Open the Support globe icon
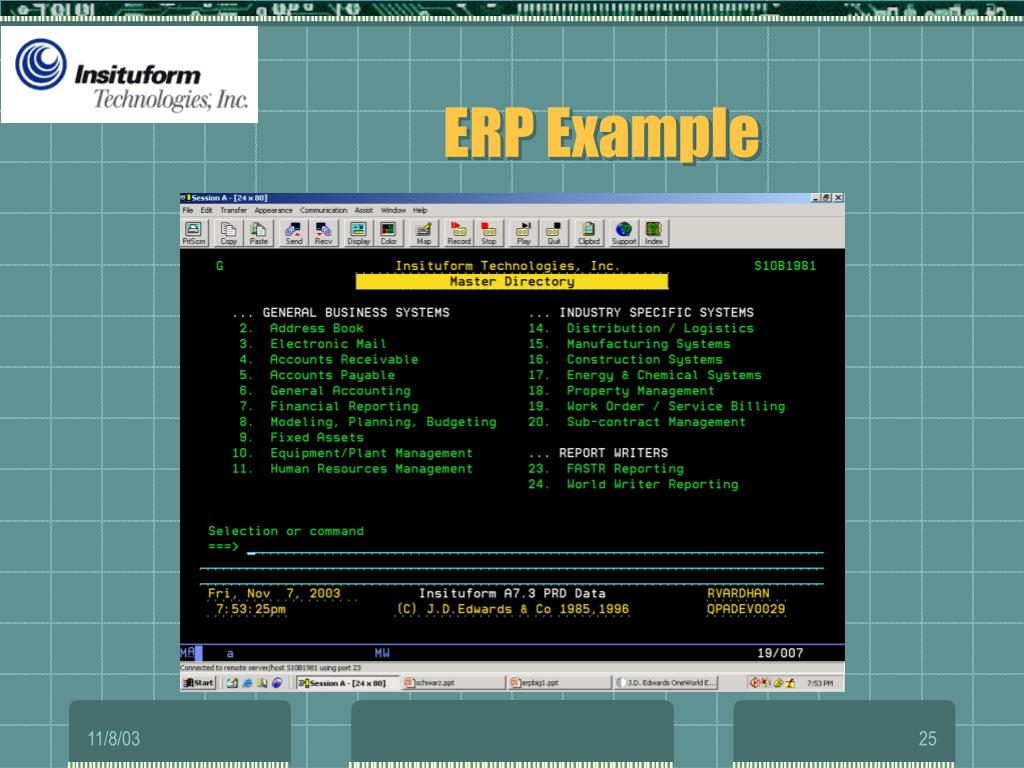The height and width of the screenshot is (768, 1024). click(624, 232)
